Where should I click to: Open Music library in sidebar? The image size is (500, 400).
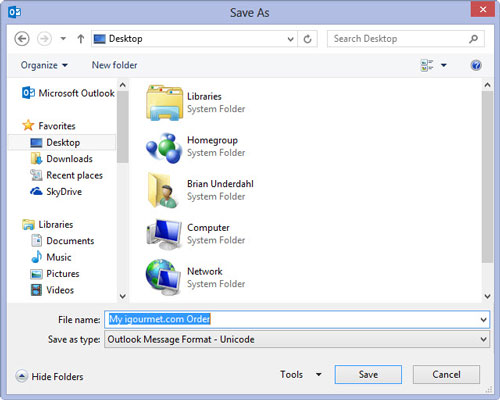coord(51,257)
